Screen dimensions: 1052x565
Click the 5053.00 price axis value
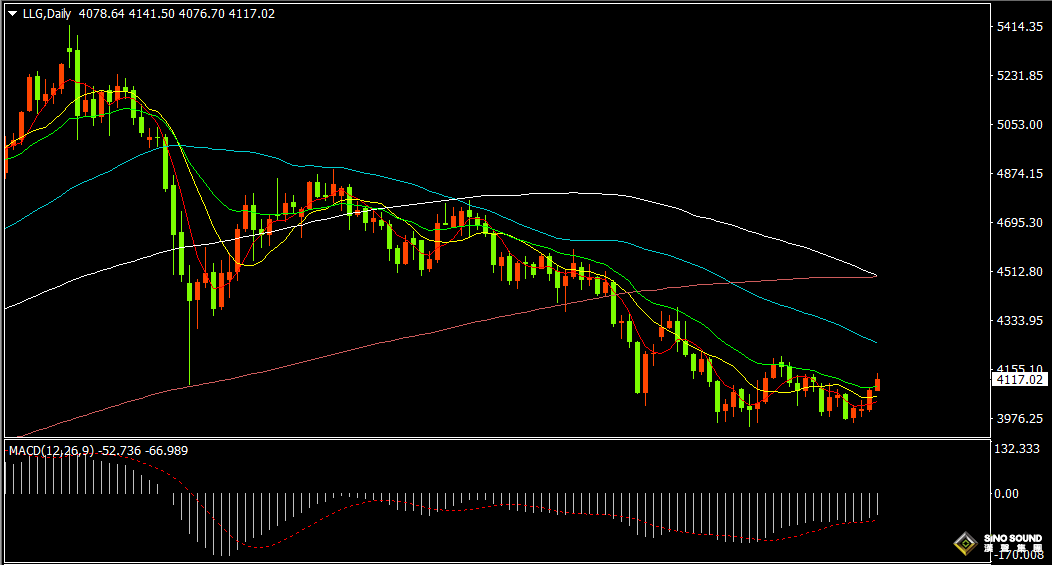click(1020, 125)
